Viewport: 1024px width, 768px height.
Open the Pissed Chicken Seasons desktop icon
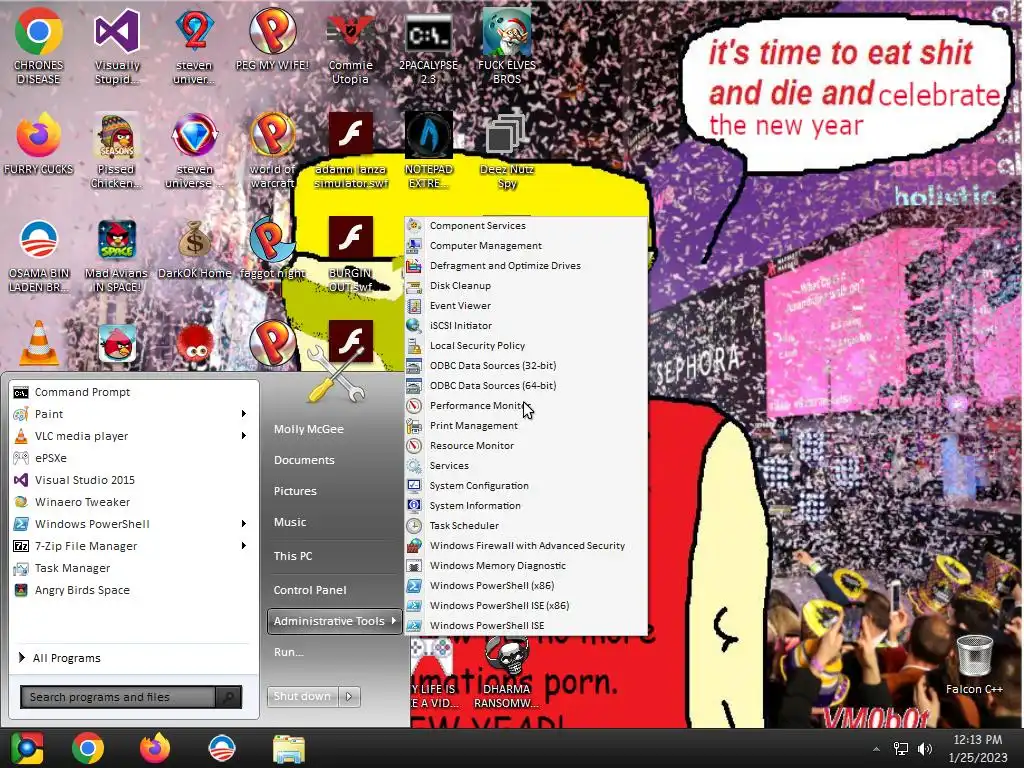pos(117,135)
